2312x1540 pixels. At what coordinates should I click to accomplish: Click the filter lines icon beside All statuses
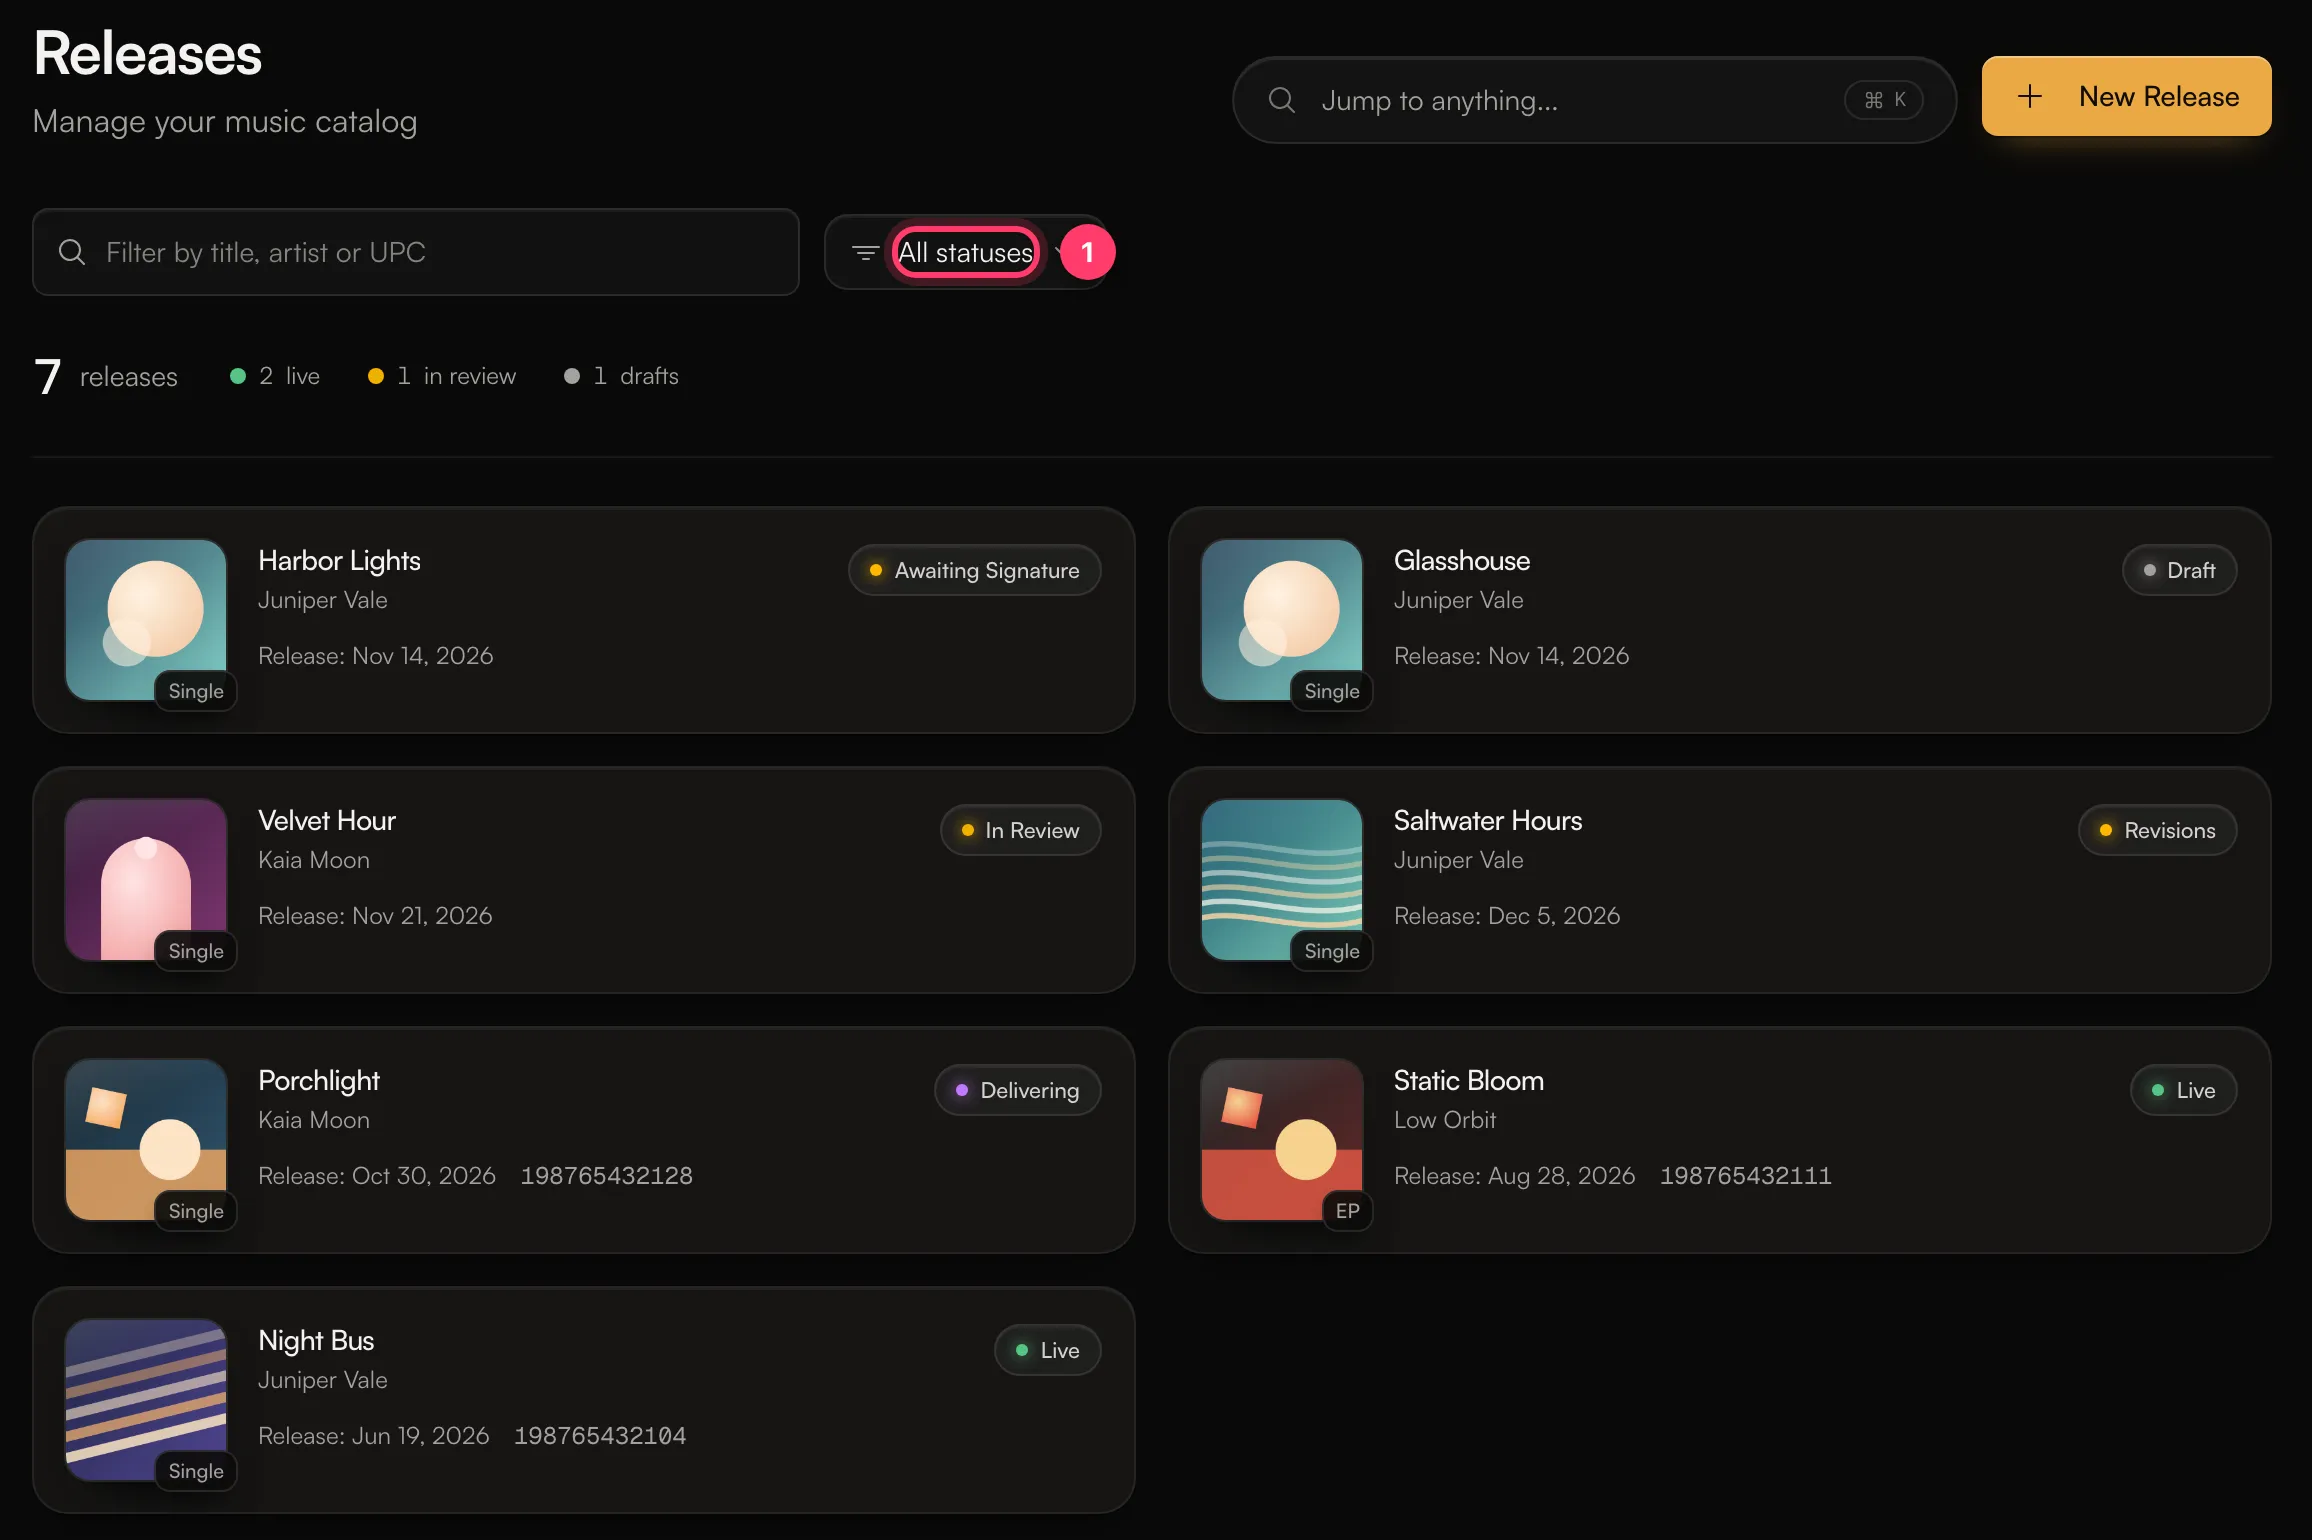[865, 253]
